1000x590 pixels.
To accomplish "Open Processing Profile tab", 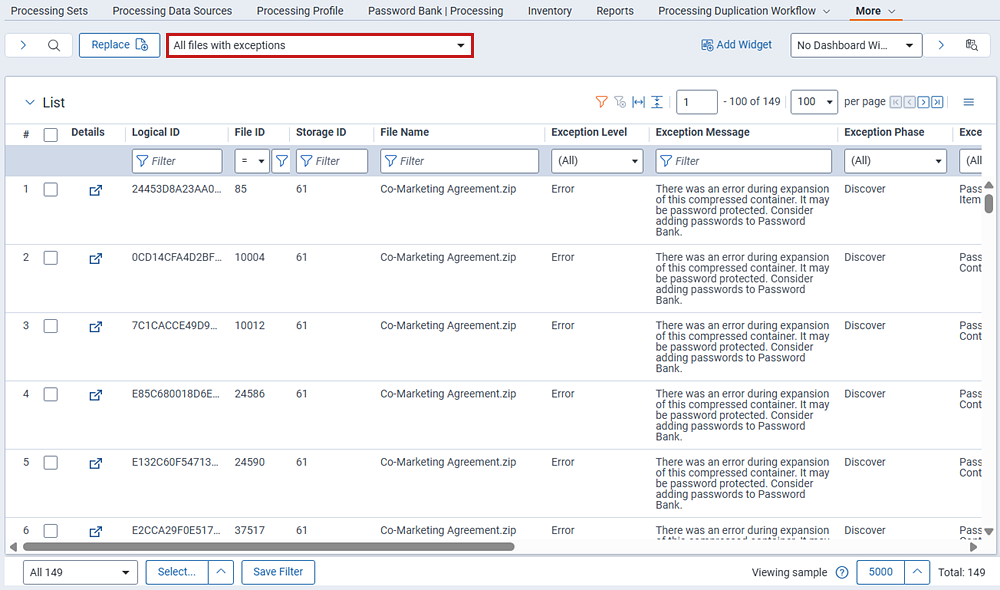I will (x=300, y=11).
